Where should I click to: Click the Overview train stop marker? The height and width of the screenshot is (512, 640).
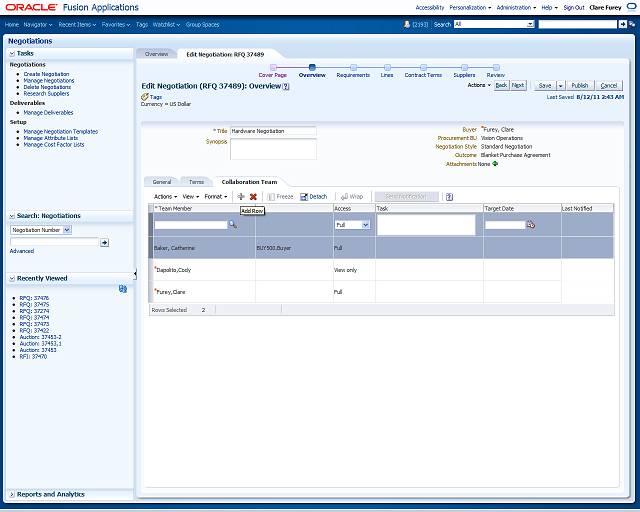coord(312,67)
